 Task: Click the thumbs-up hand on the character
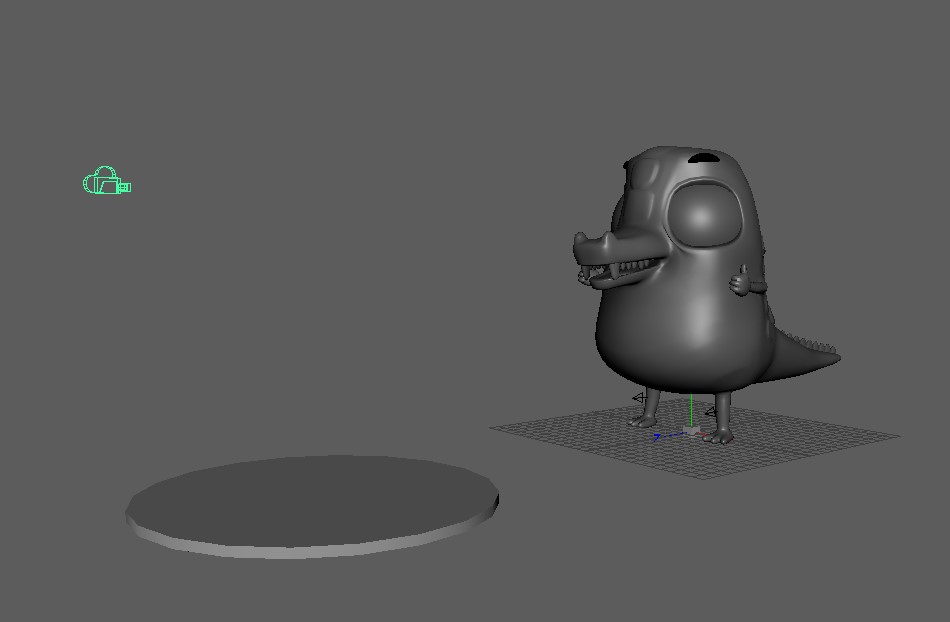click(x=740, y=282)
